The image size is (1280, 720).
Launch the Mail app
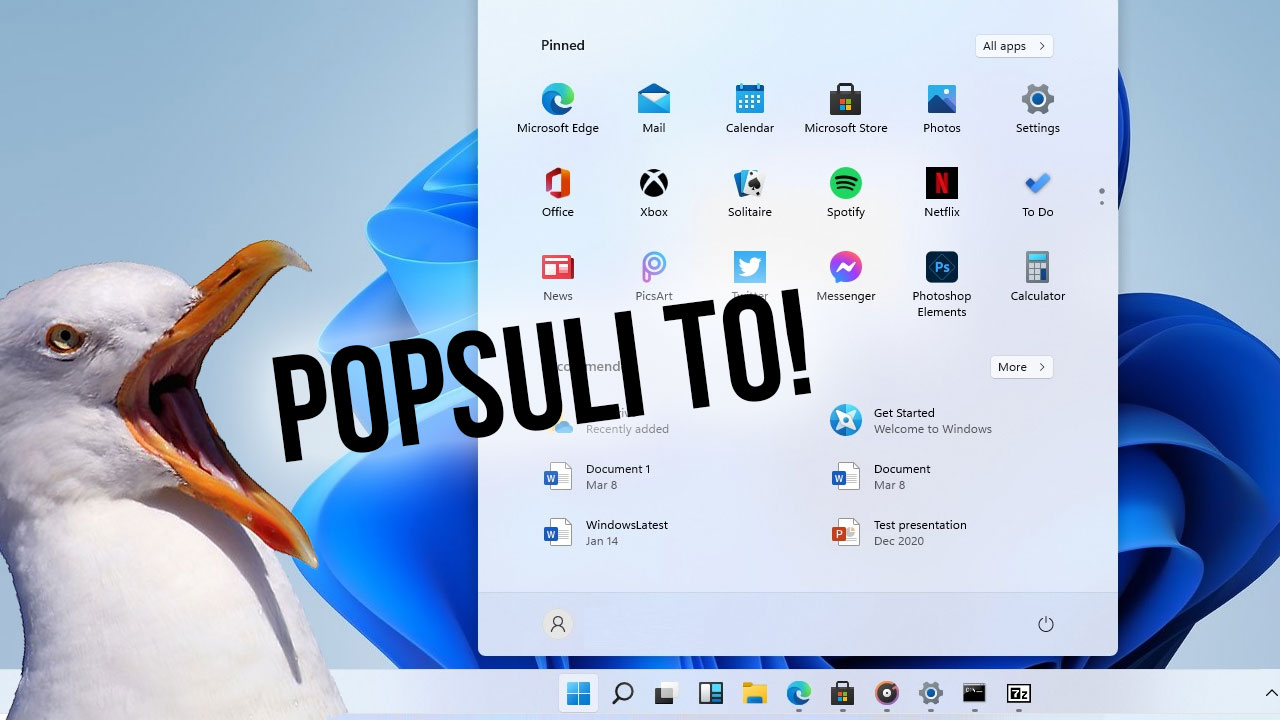tap(654, 109)
